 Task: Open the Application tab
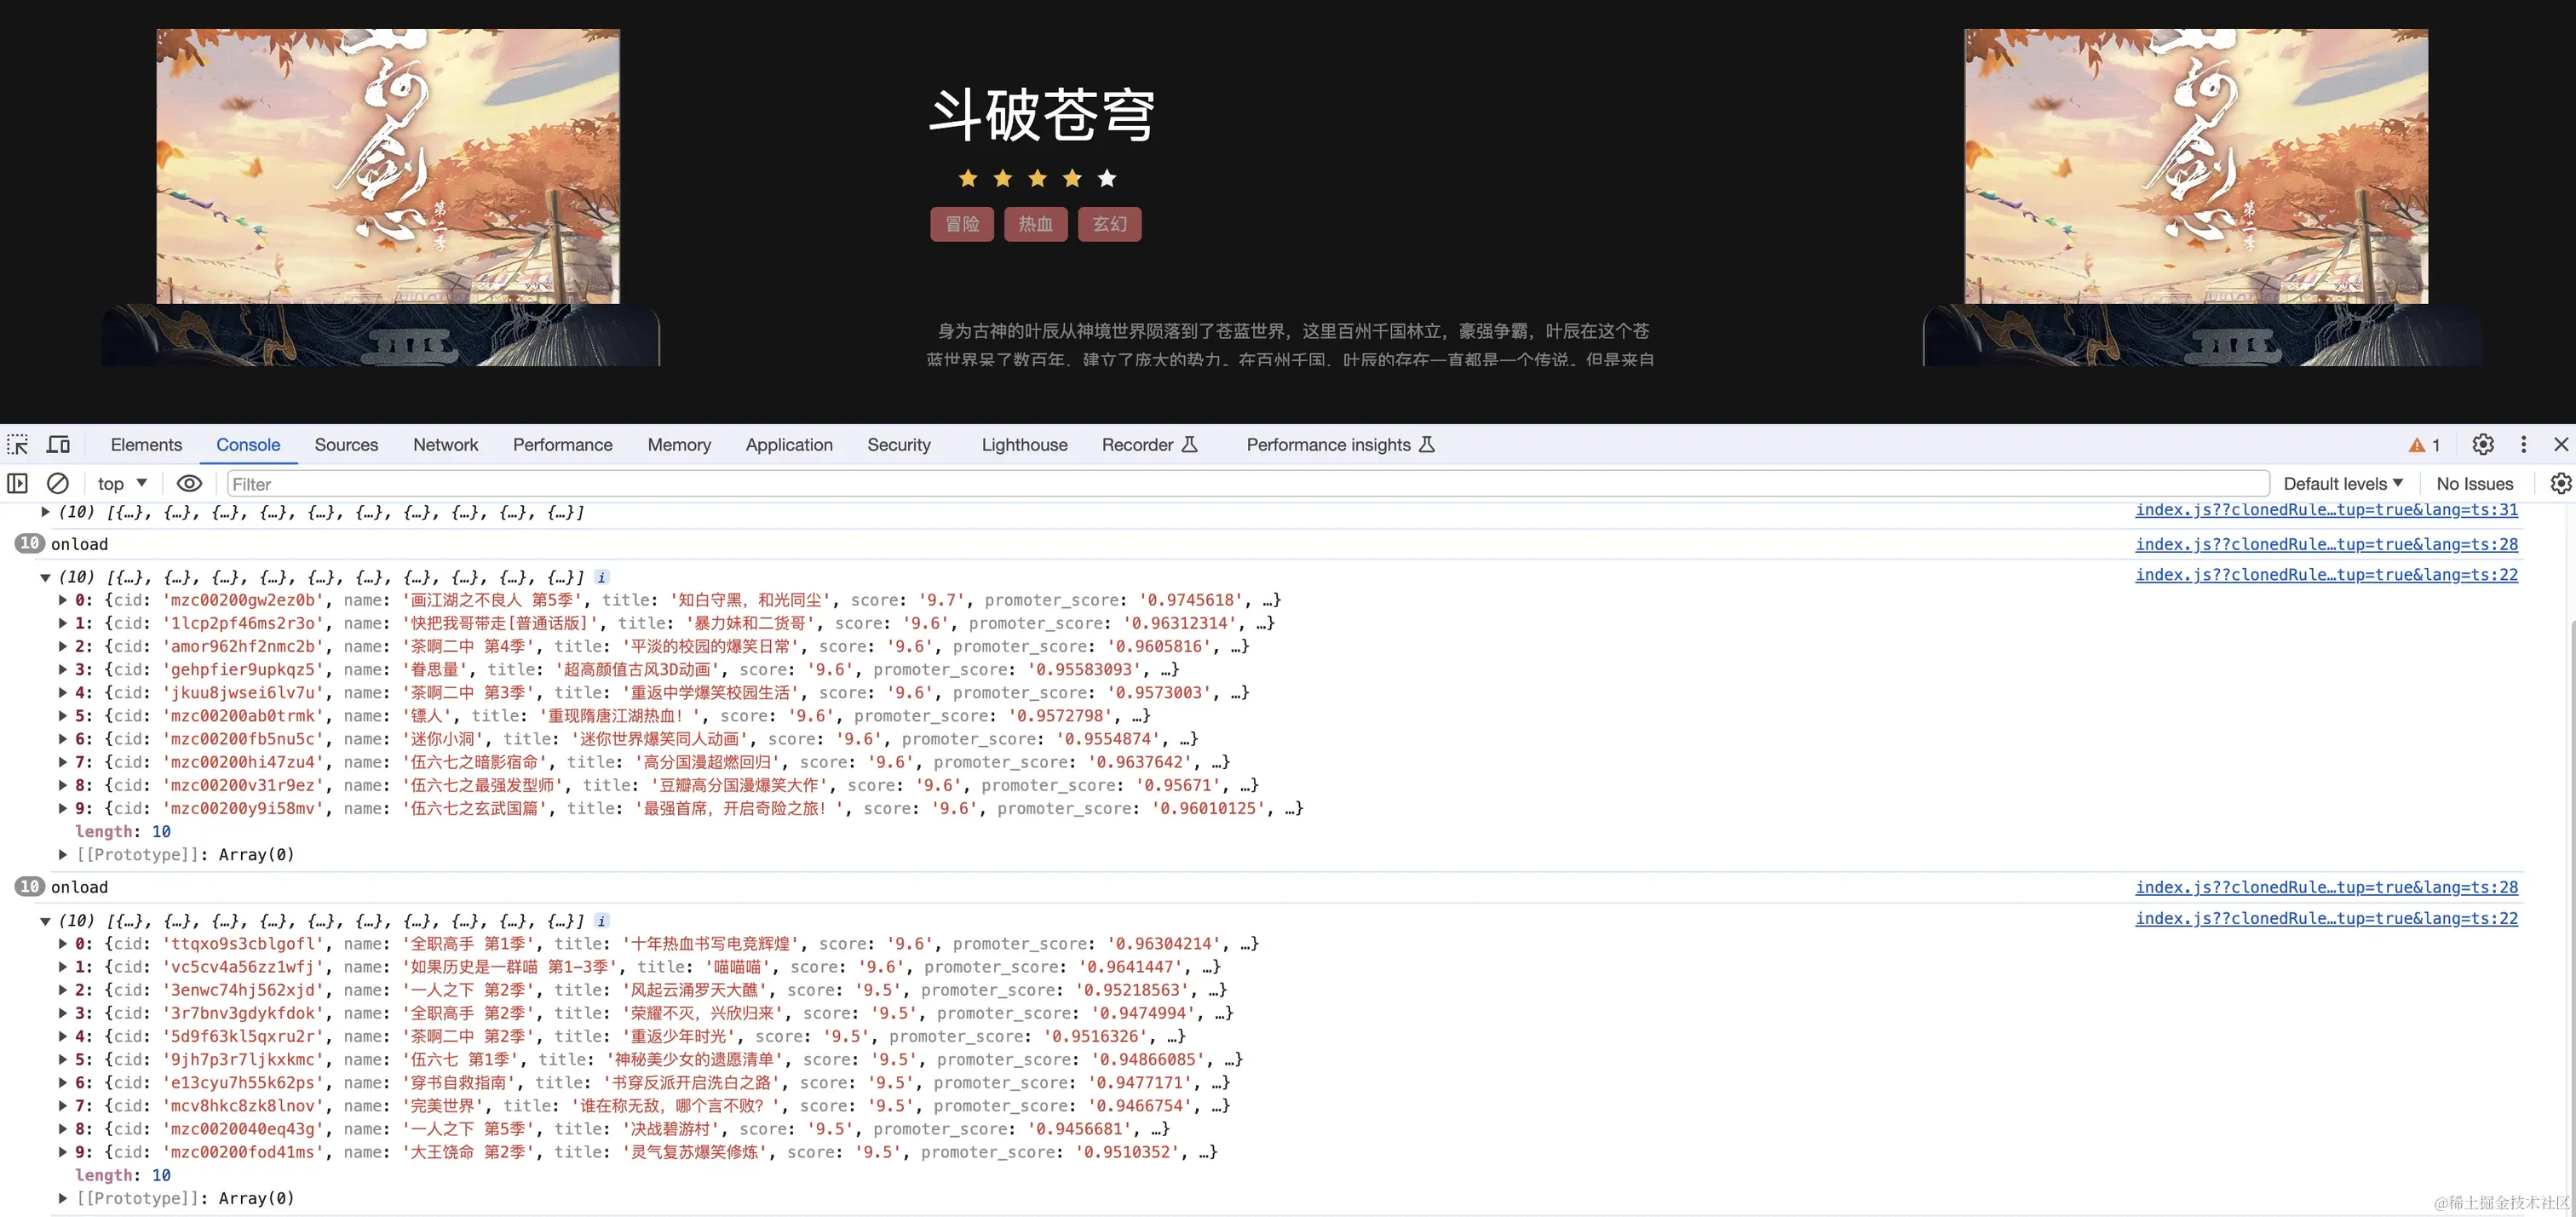[789, 445]
